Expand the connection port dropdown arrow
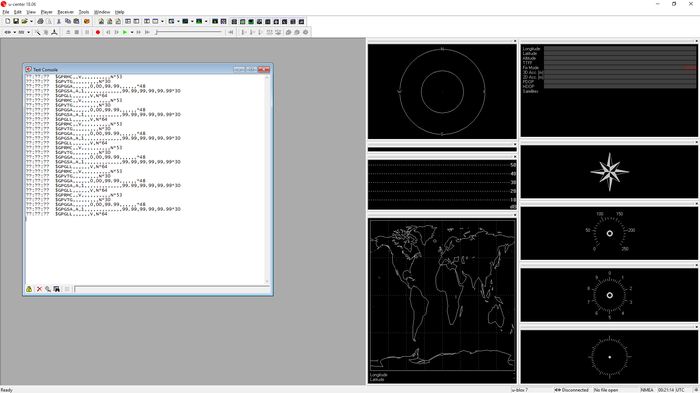Image resolution: width=700 pixels, height=393 pixels. coord(15,32)
